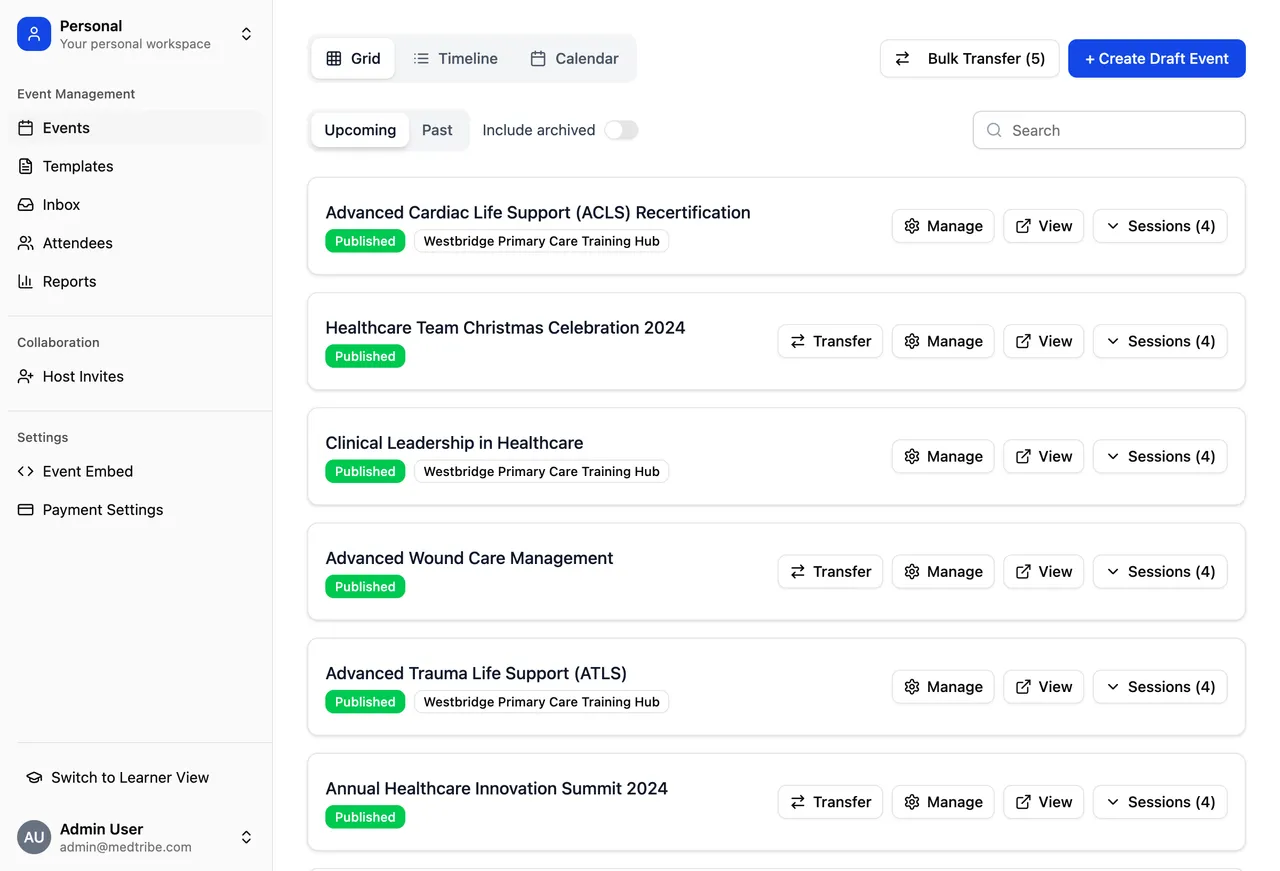Open the Admin User account menu chevron

pos(246,837)
